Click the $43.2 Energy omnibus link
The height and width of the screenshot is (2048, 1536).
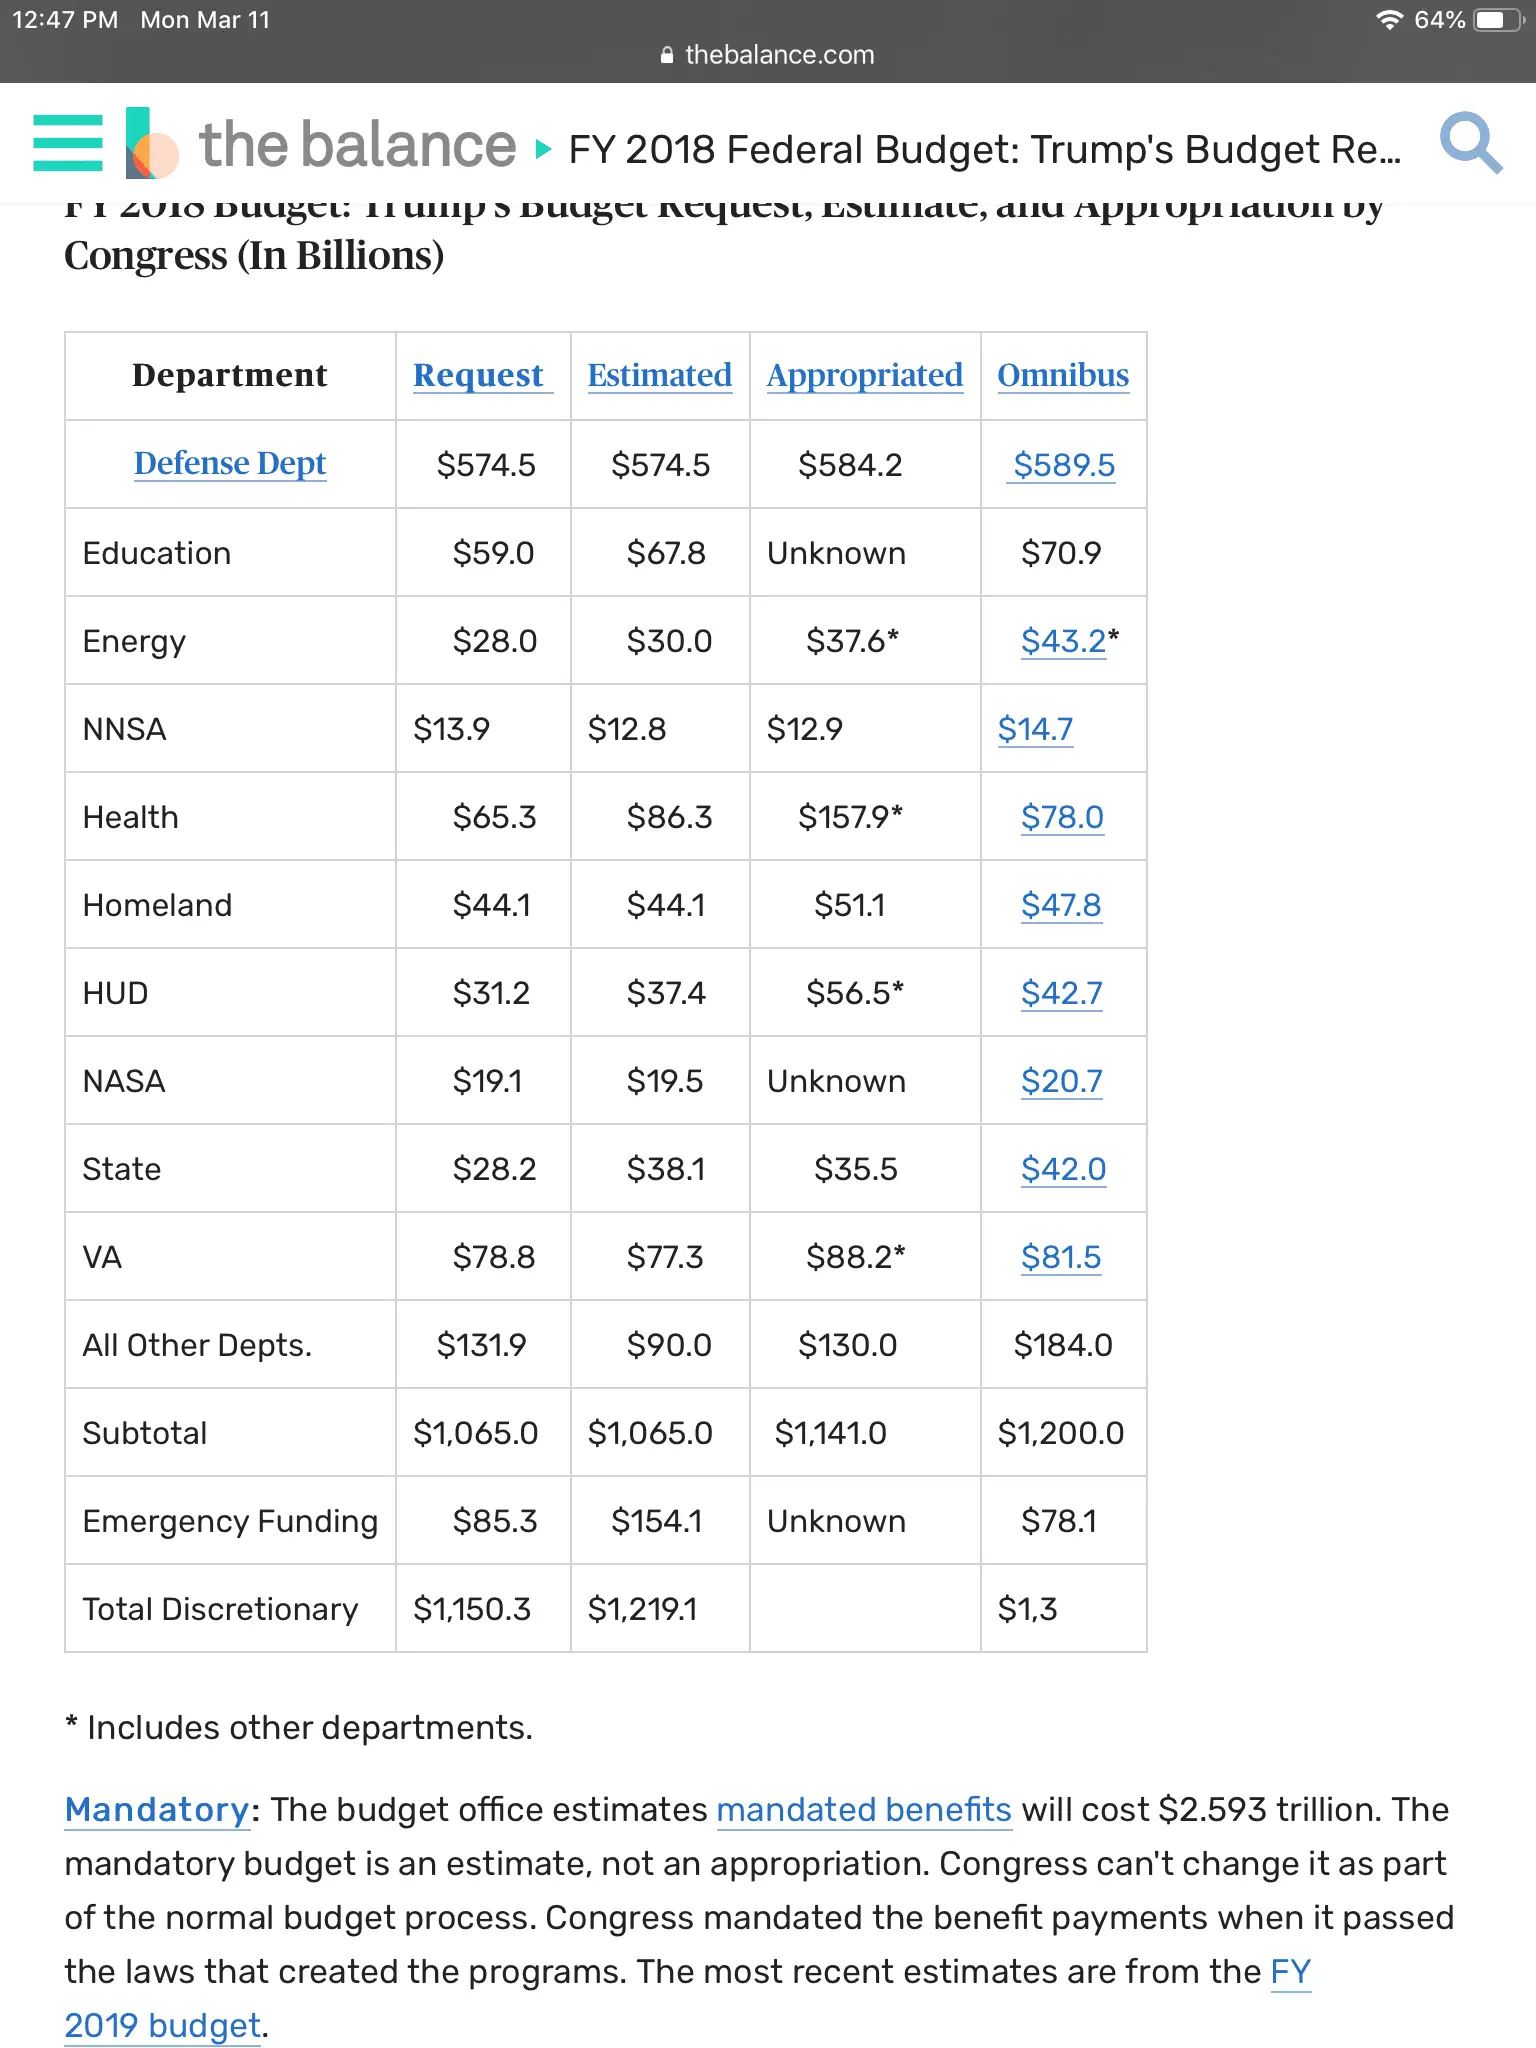click(x=1063, y=641)
